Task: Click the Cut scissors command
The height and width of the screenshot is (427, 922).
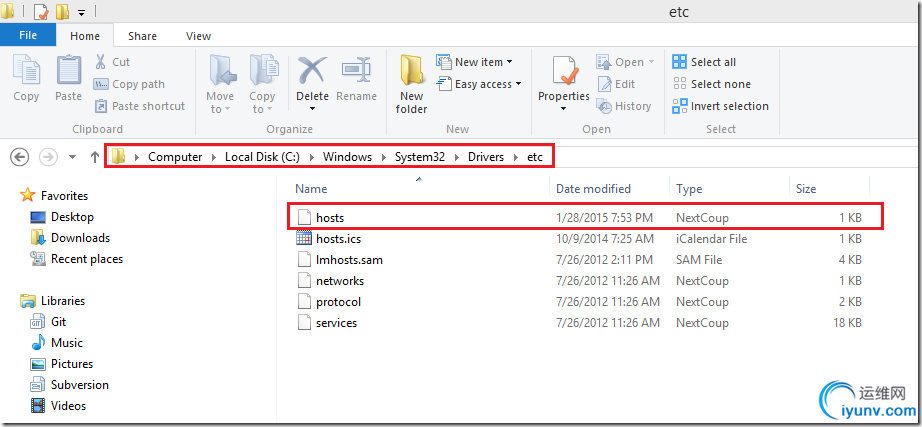Action: [x=112, y=62]
